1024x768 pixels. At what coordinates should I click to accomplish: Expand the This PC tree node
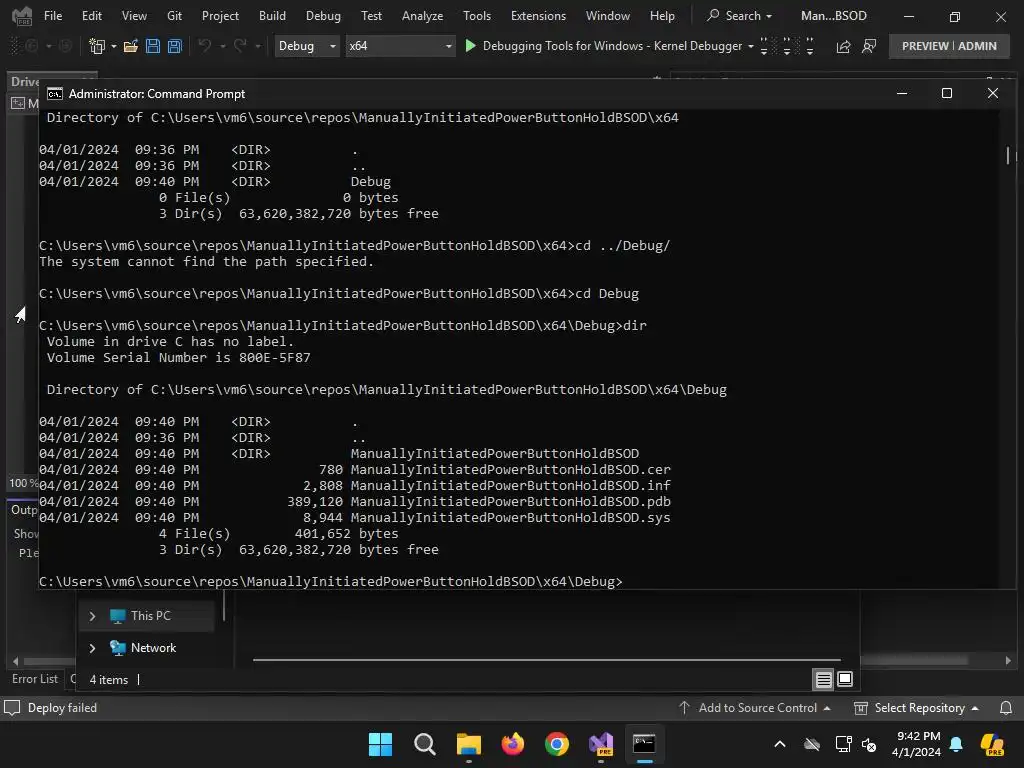point(92,616)
